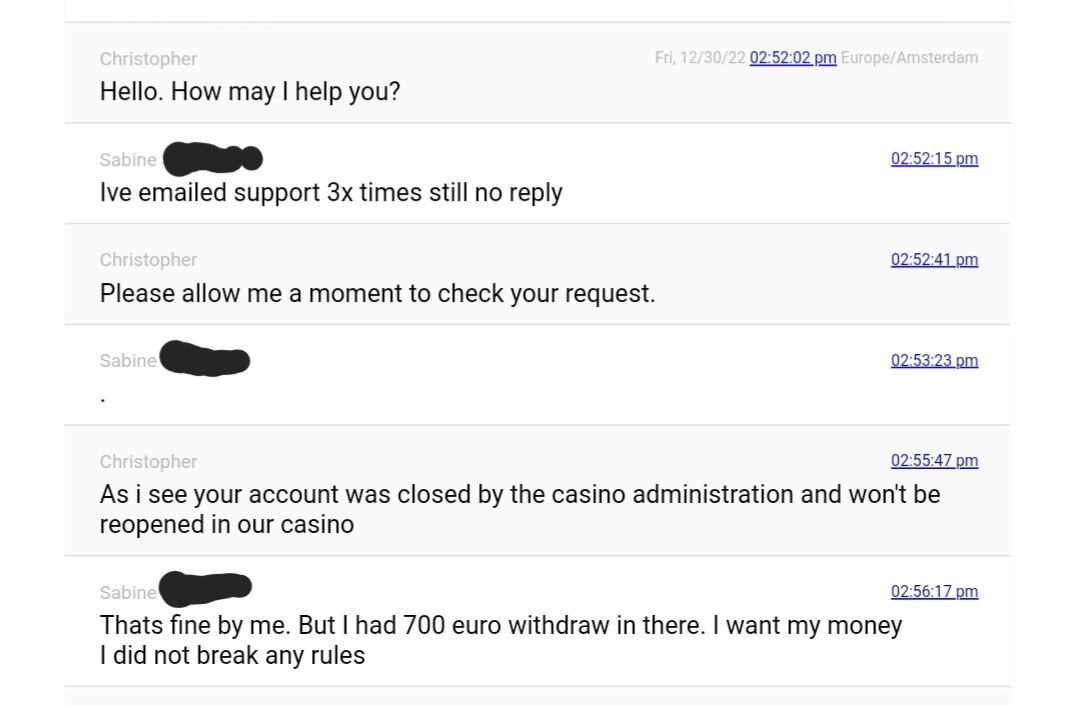Click the Europe/Amsterdam timezone label
This screenshot has width=1077, height=705.
(909, 58)
